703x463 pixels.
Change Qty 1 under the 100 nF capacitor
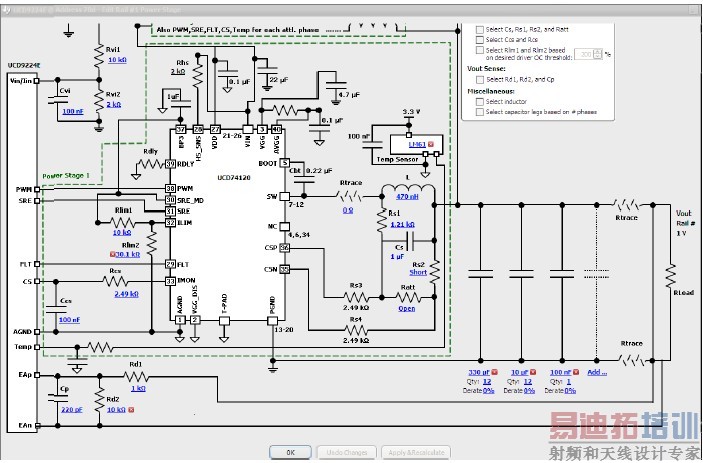click(x=569, y=381)
